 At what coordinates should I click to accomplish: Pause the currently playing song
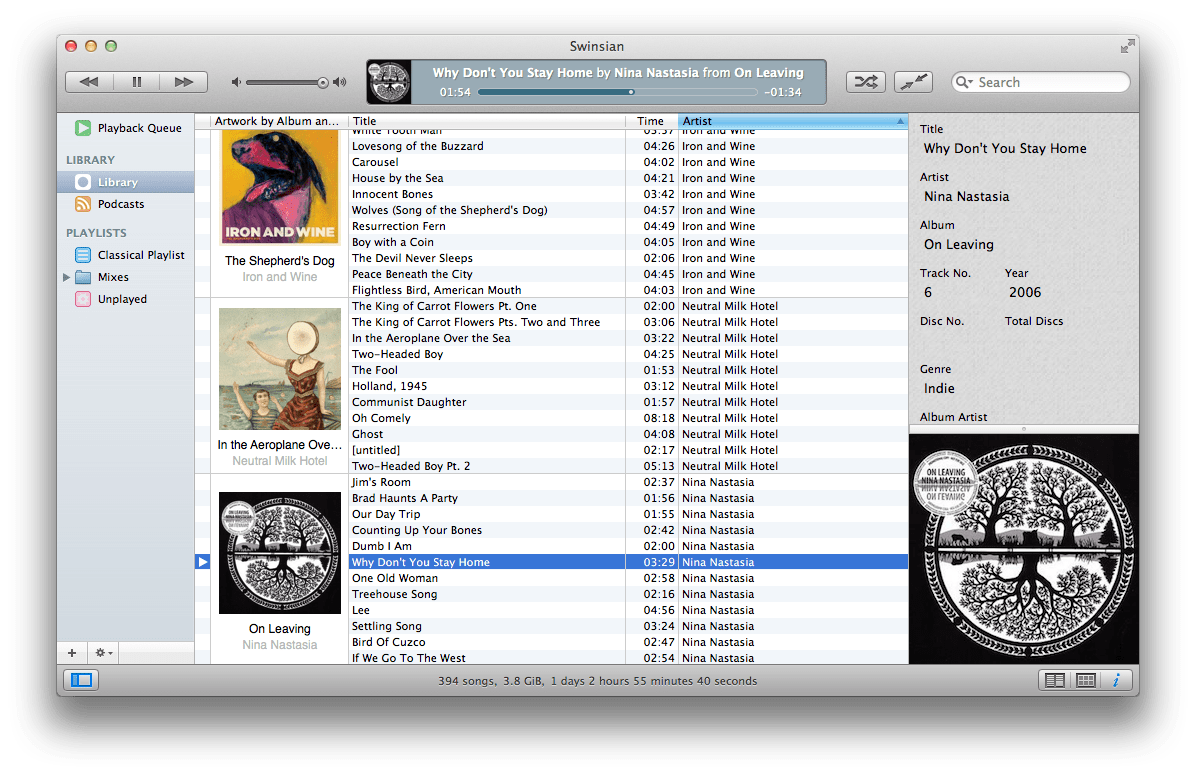(137, 82)
